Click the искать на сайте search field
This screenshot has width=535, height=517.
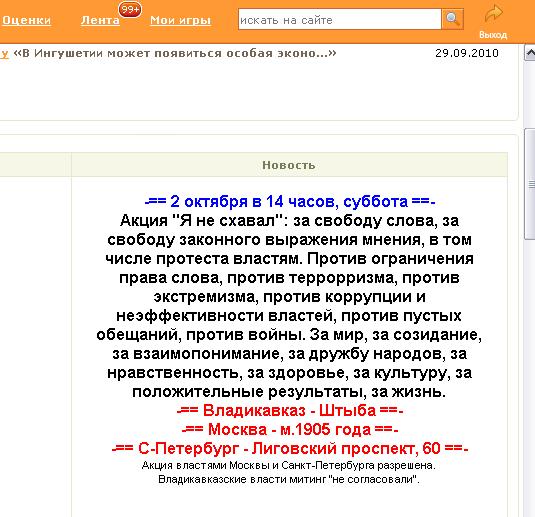pyautogui.click(x=340, y=19)
